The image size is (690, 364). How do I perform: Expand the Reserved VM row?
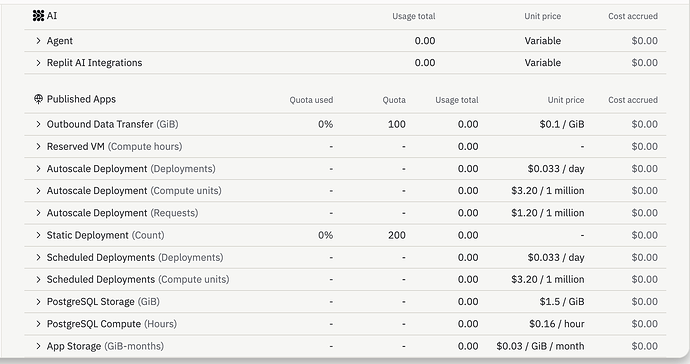pyautogui.click(x=38, y=147)
